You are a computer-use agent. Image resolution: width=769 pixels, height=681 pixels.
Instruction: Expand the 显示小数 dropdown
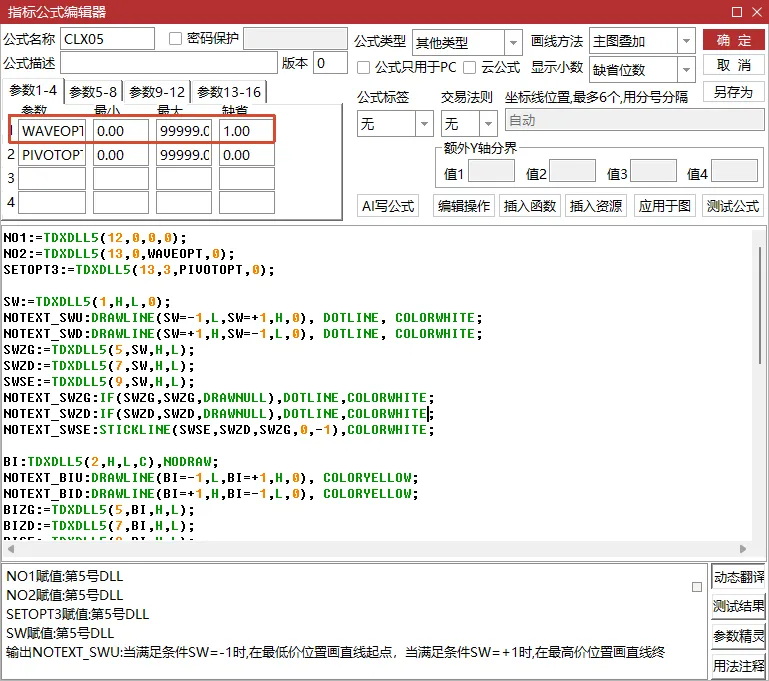[x=686, y=70]
